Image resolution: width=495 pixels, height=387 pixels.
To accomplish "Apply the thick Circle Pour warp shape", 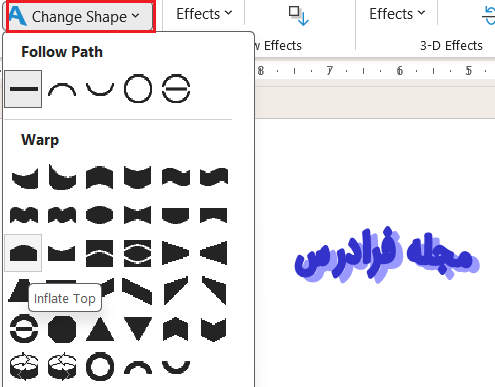I will 100,367.
